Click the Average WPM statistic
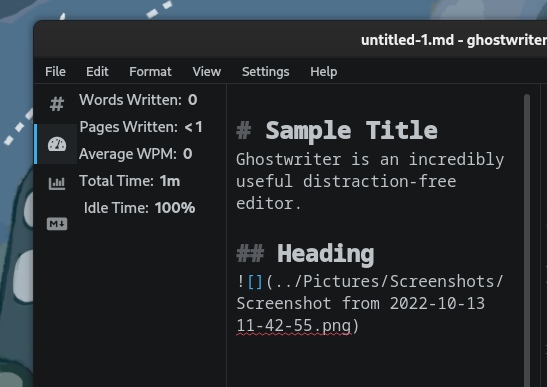The image size is (547, 387). (135, 154)
